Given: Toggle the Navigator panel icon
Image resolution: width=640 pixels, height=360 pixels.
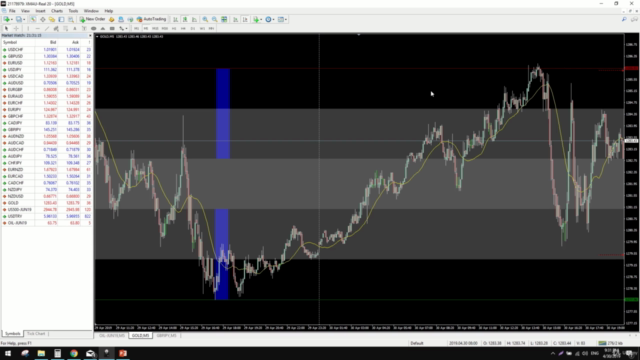Looking at the screenshot, I should [52, 19].
